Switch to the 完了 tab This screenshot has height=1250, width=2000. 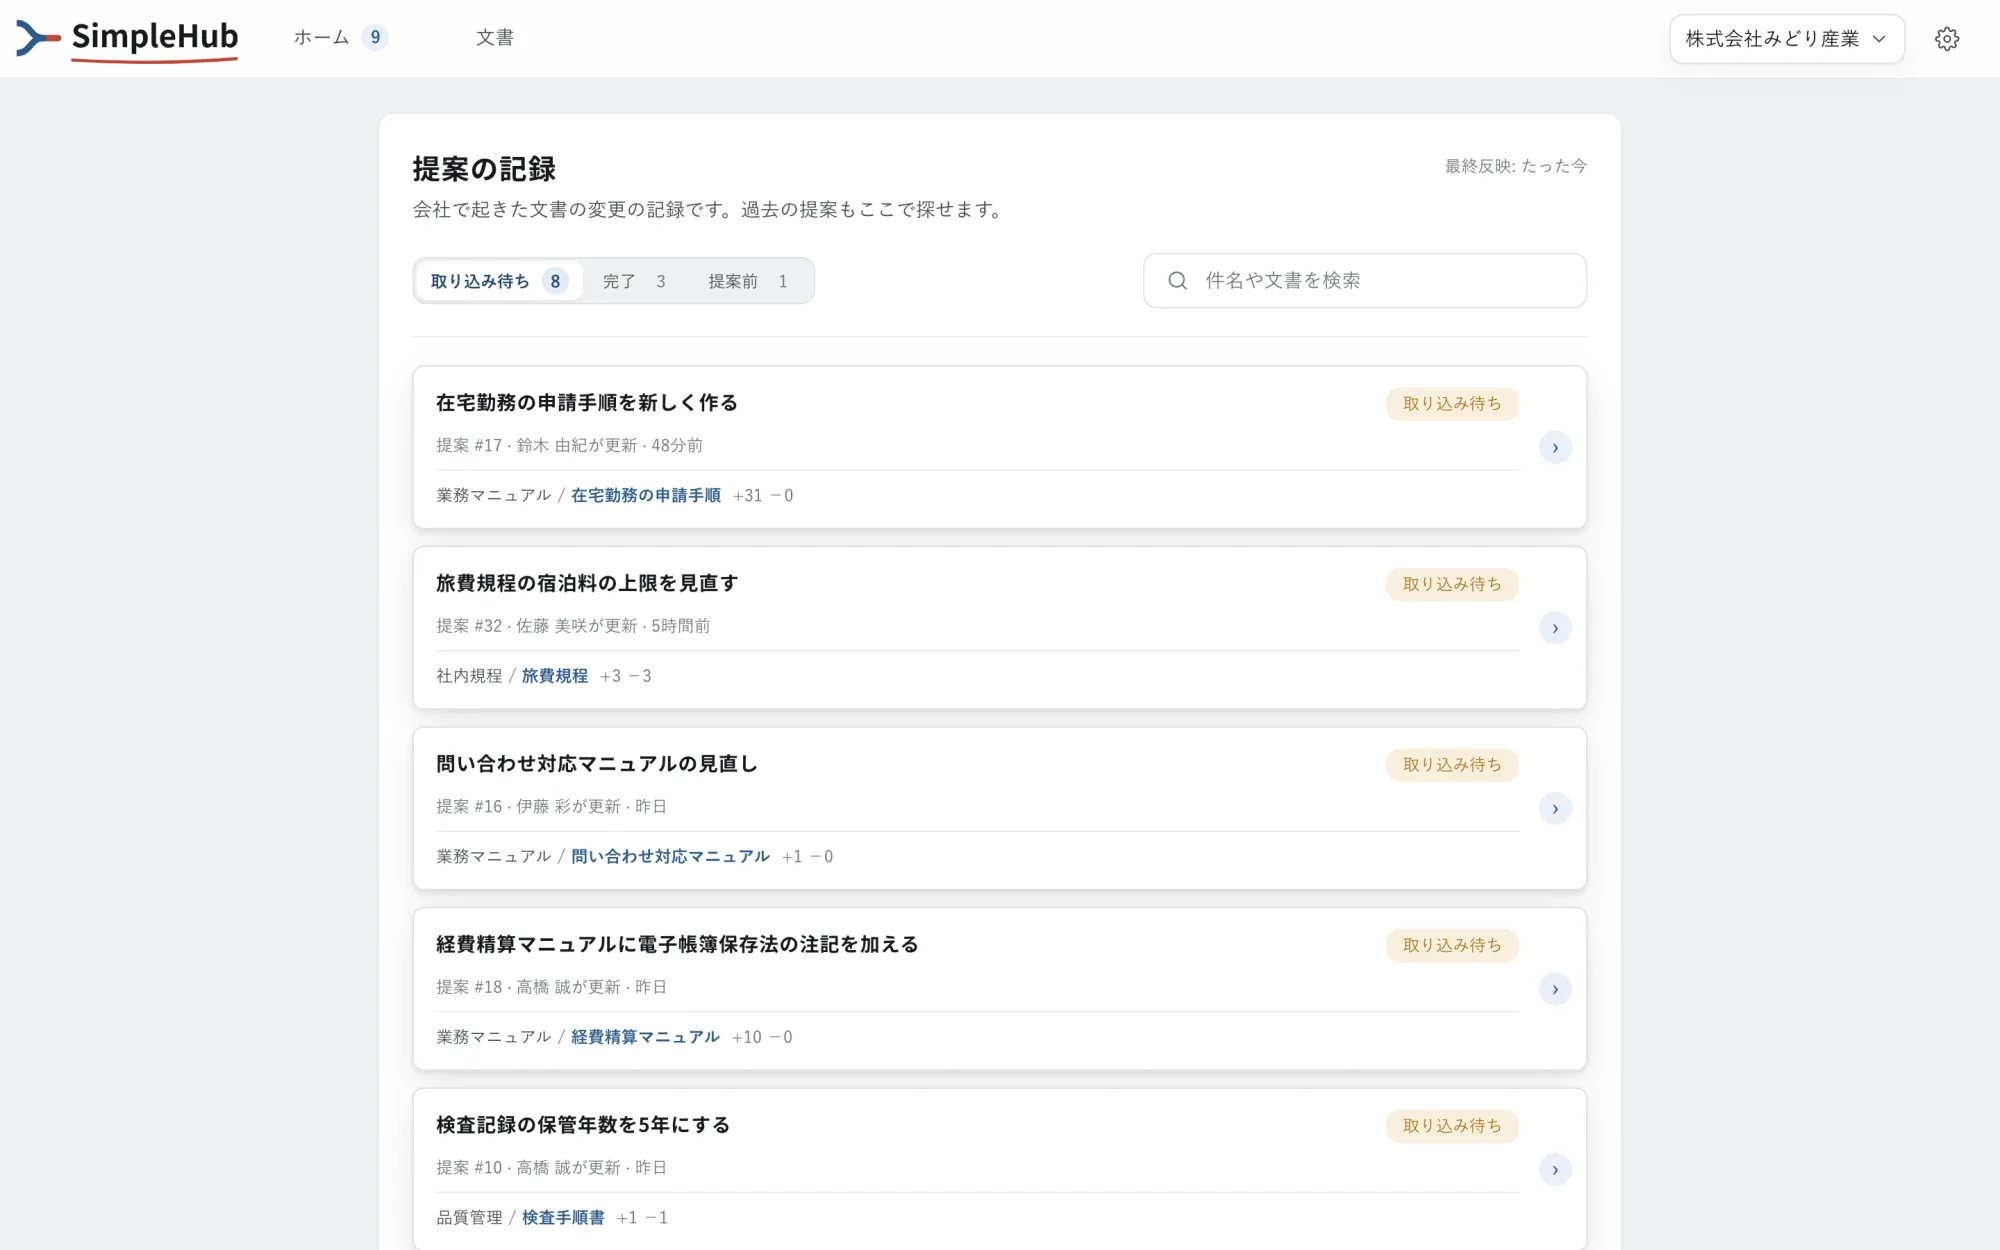tap(634, 281)
